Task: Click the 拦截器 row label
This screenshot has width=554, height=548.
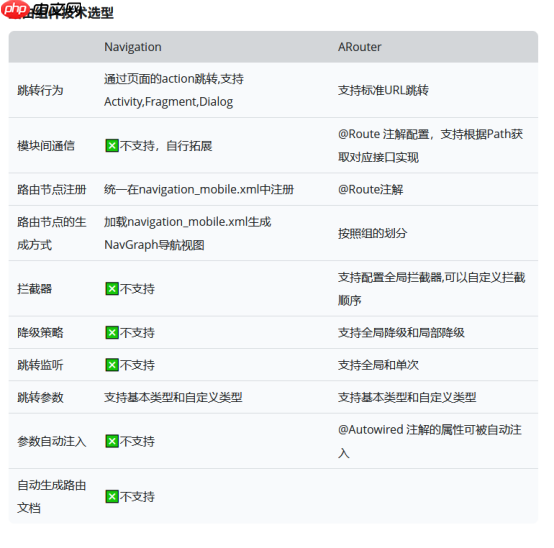Action: click(35, 289)
